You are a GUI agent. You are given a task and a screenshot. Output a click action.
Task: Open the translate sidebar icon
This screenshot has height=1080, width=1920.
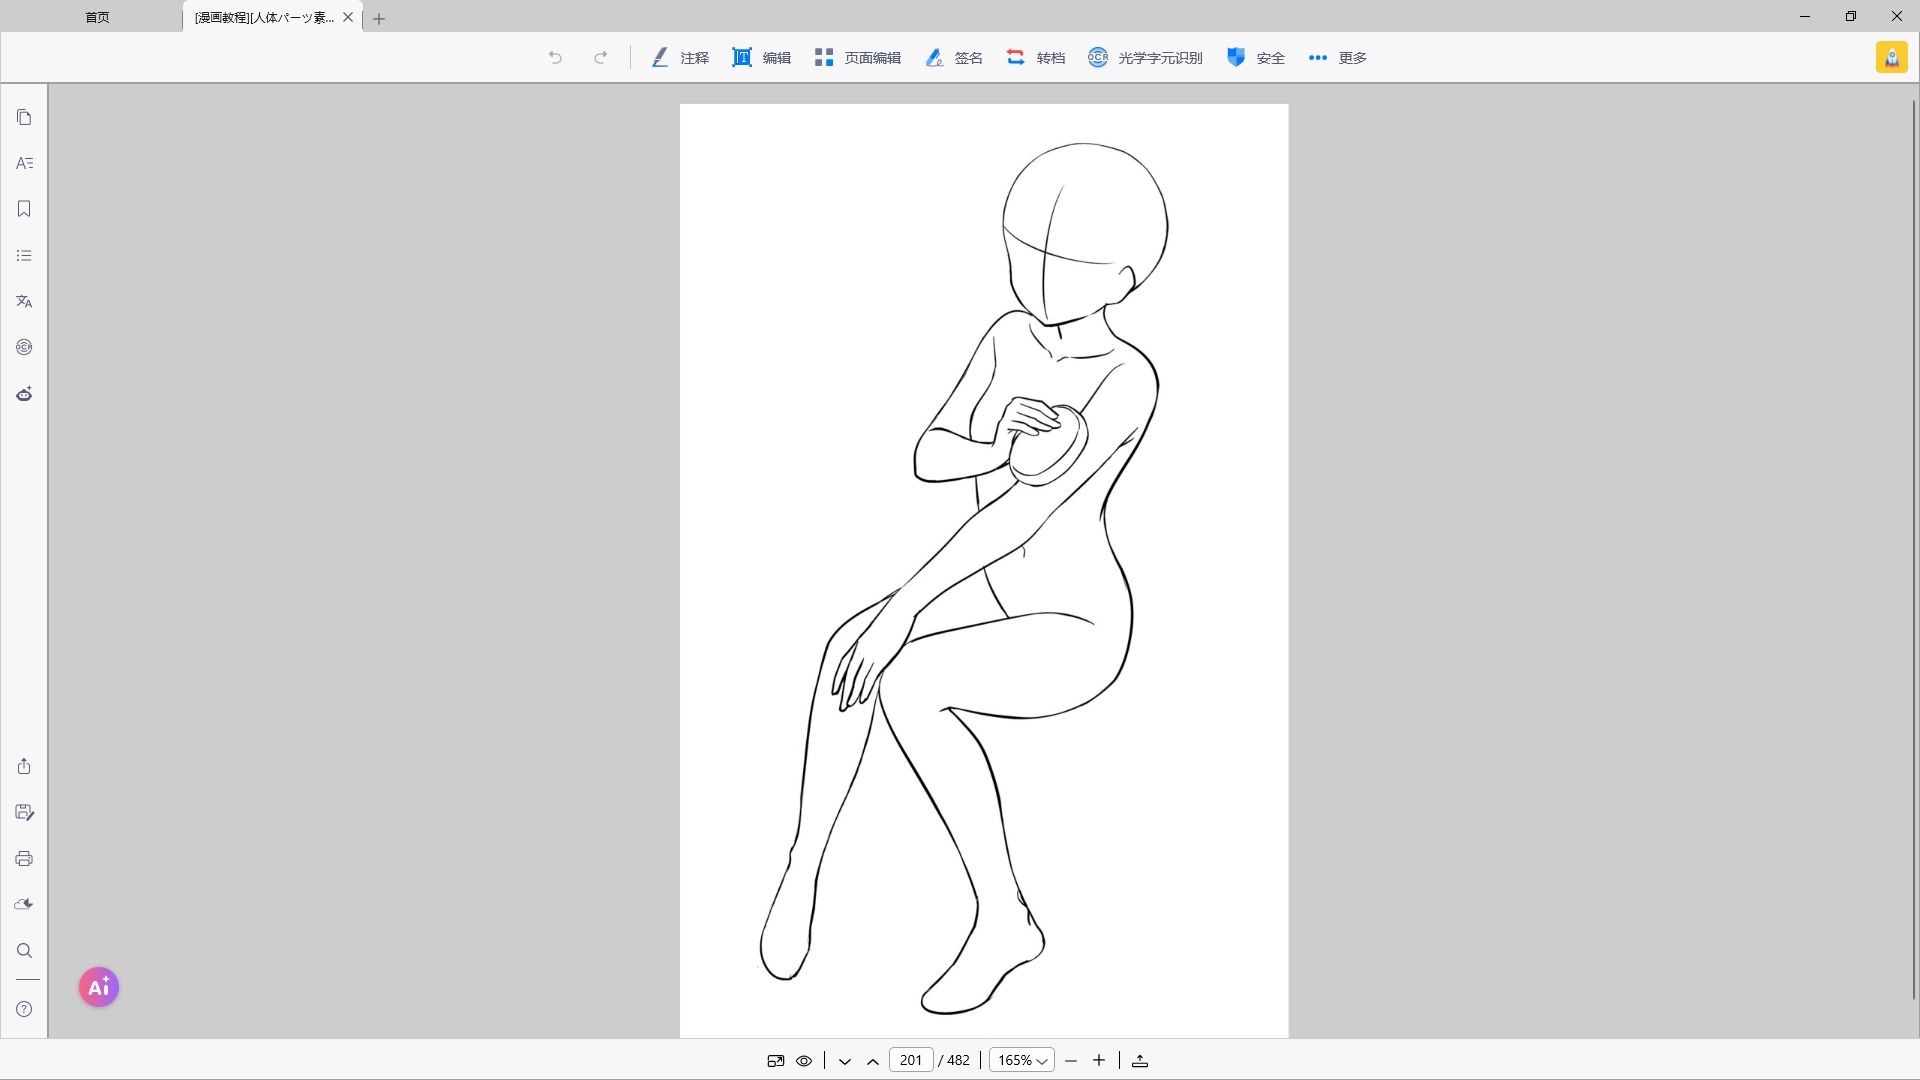[24, 301]
